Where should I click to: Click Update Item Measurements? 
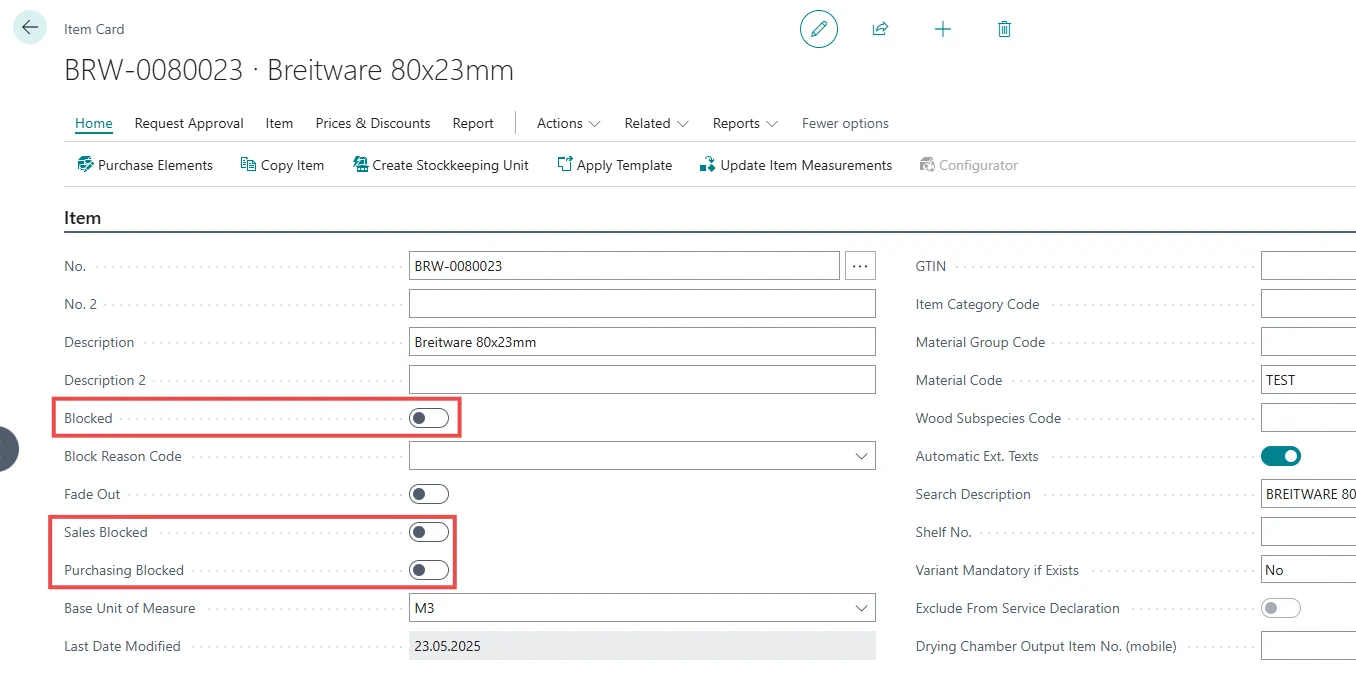795,165
